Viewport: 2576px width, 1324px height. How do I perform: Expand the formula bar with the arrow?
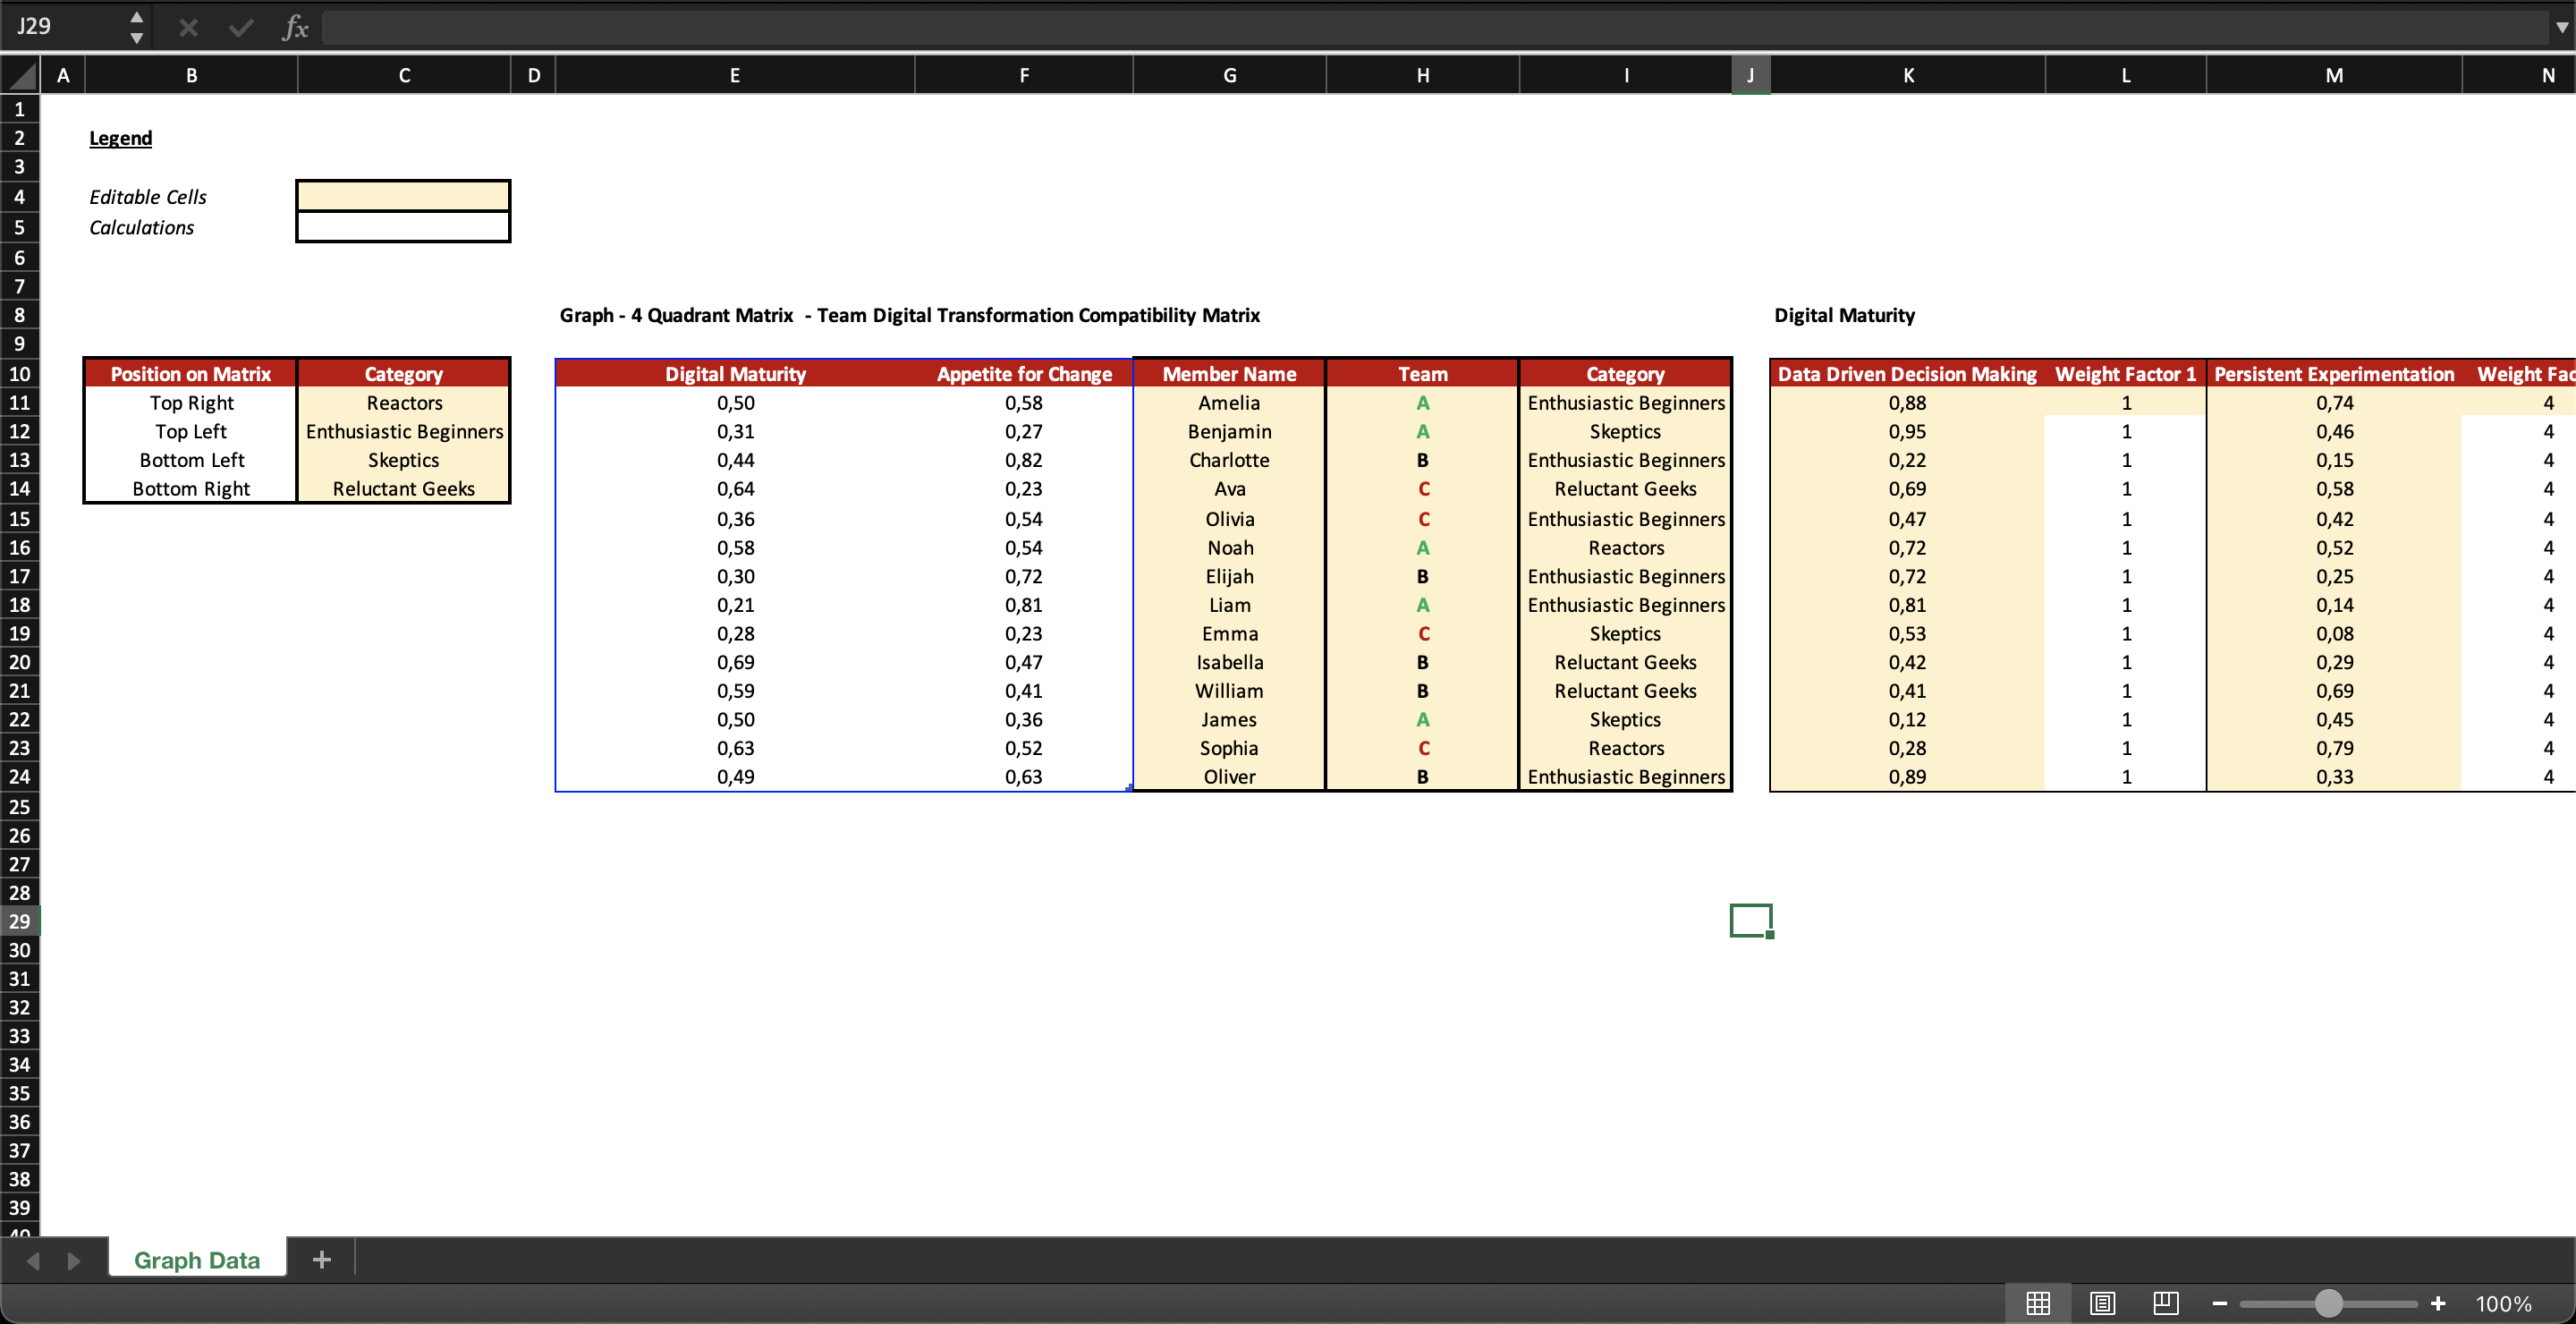2561,27
